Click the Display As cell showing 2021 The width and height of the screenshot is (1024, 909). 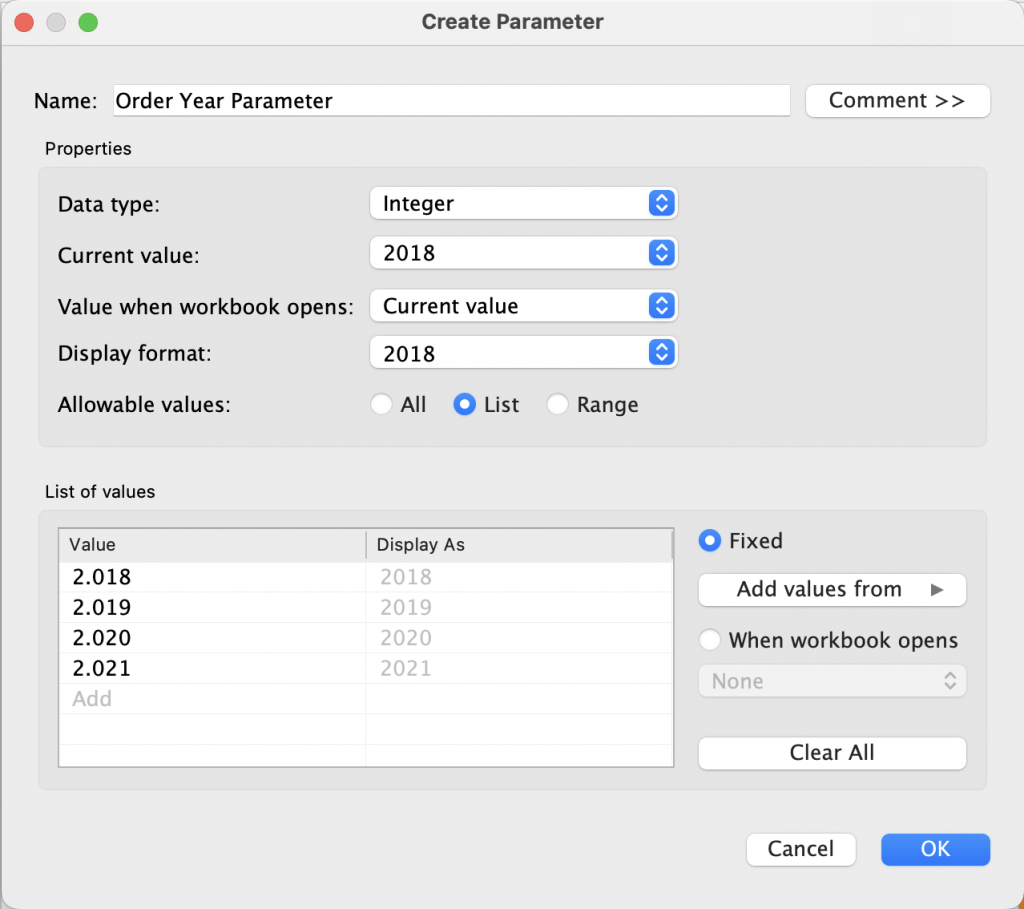405,668
